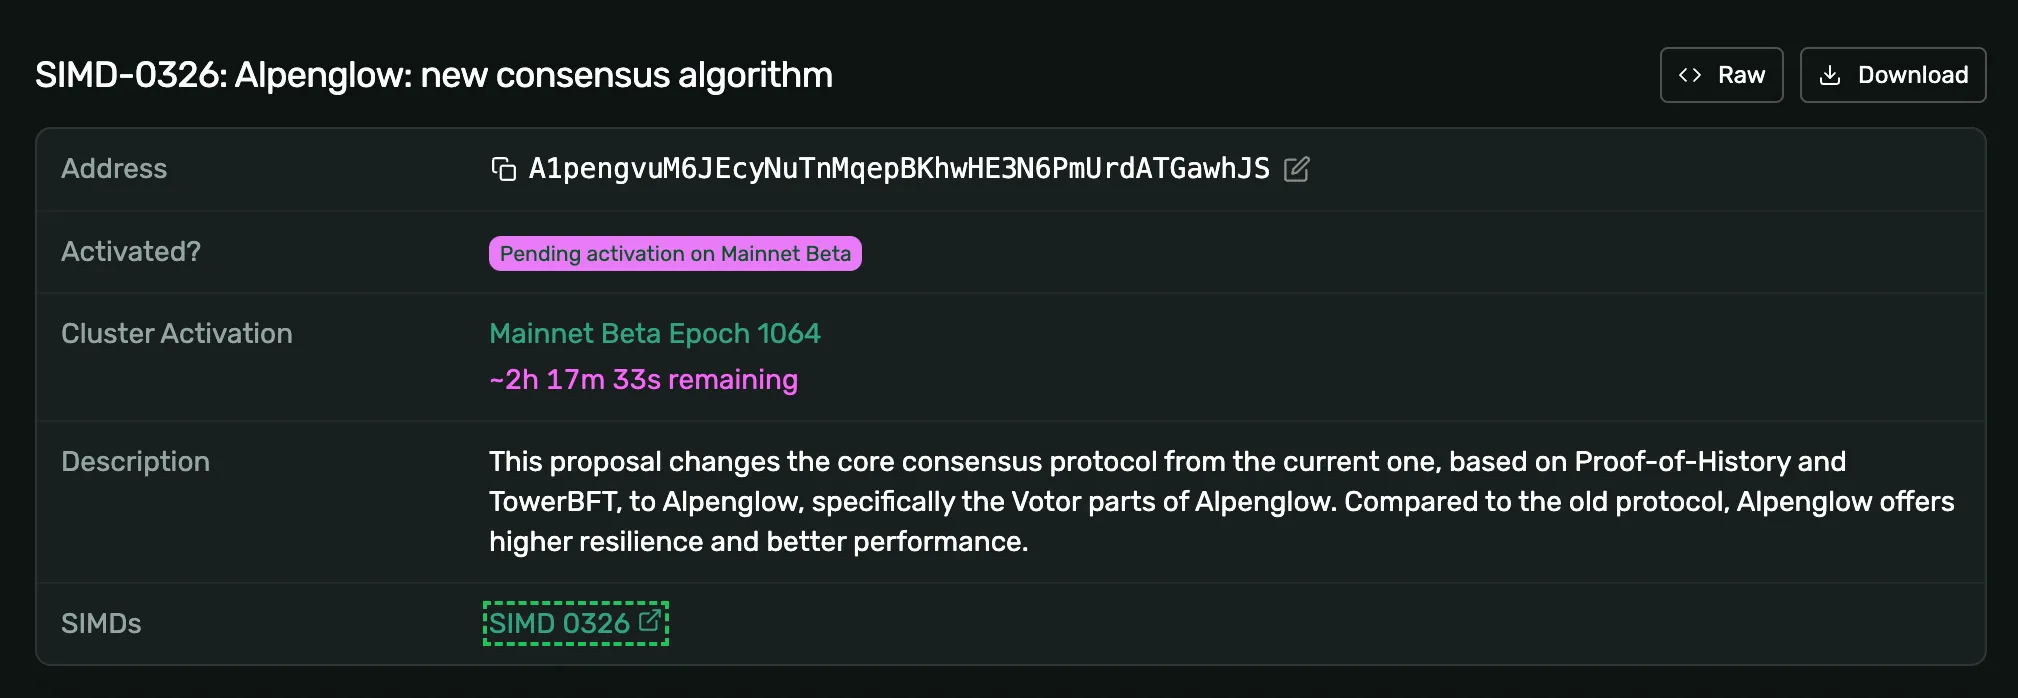Image resolution: width=2018 pixels, height=698 pixels.
Task: Click the Activated? row label
Action: pyautogui.click(x=131, y=252)
